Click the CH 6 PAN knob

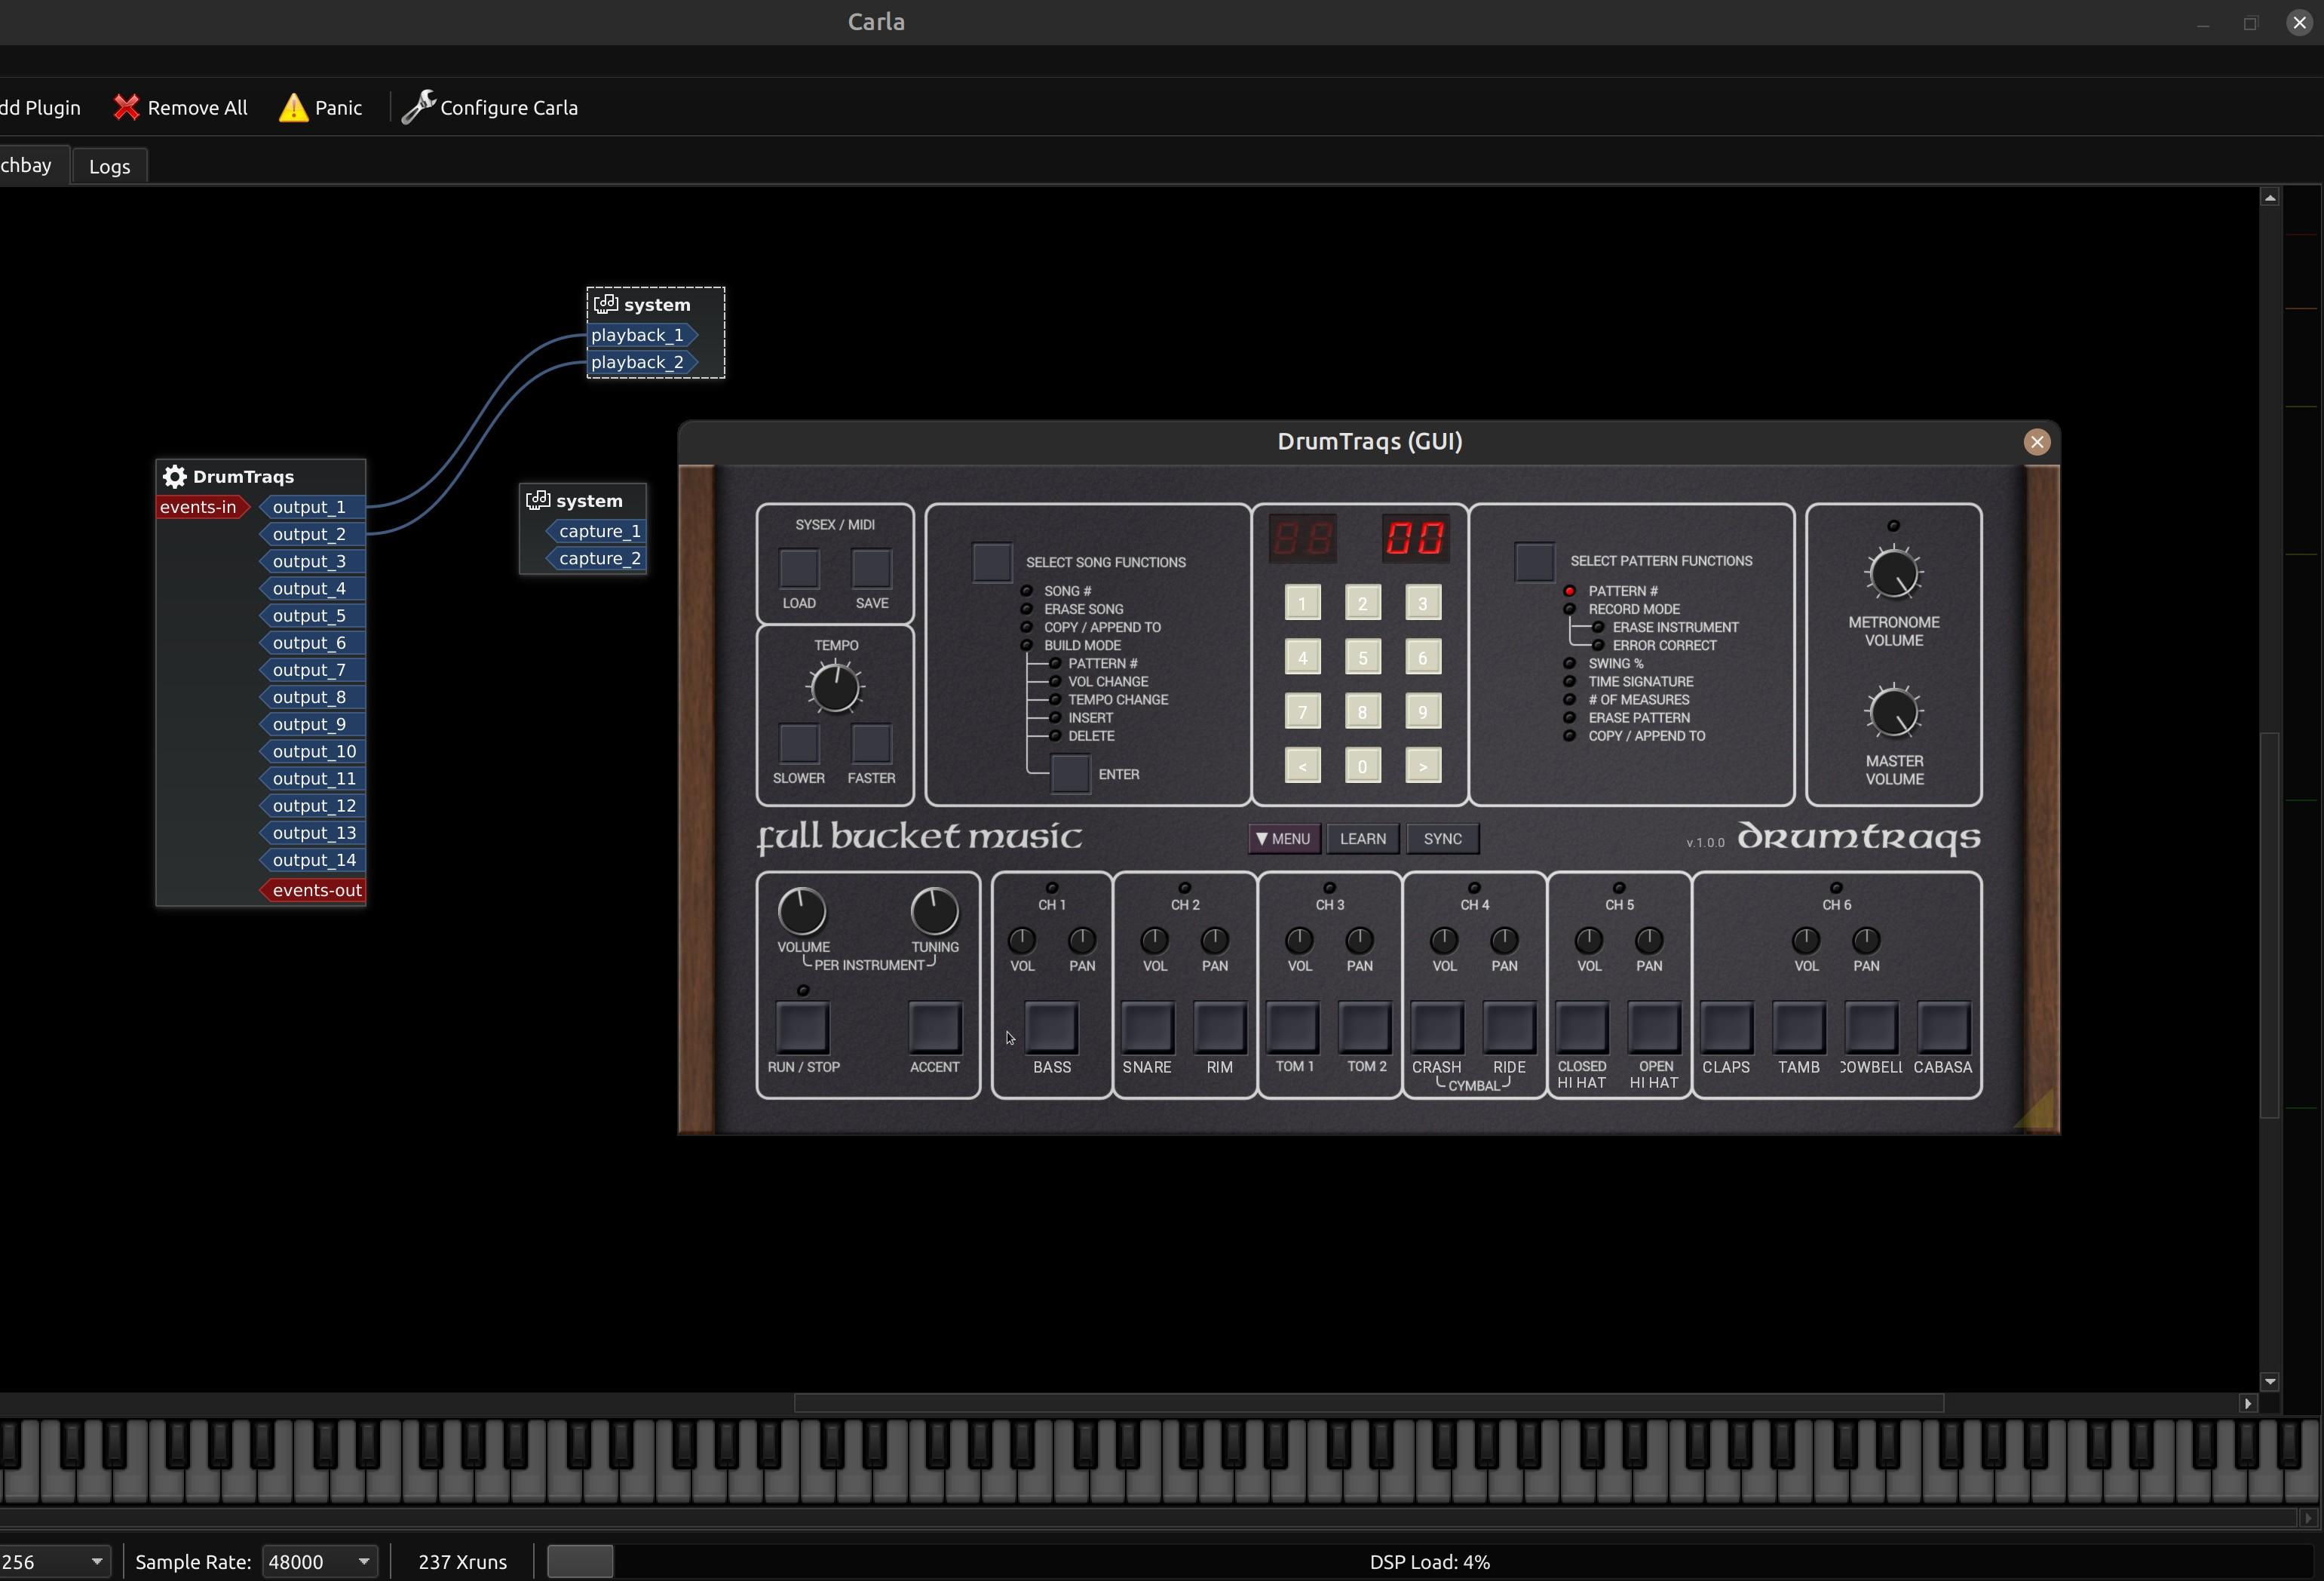tap(1866, 940)
